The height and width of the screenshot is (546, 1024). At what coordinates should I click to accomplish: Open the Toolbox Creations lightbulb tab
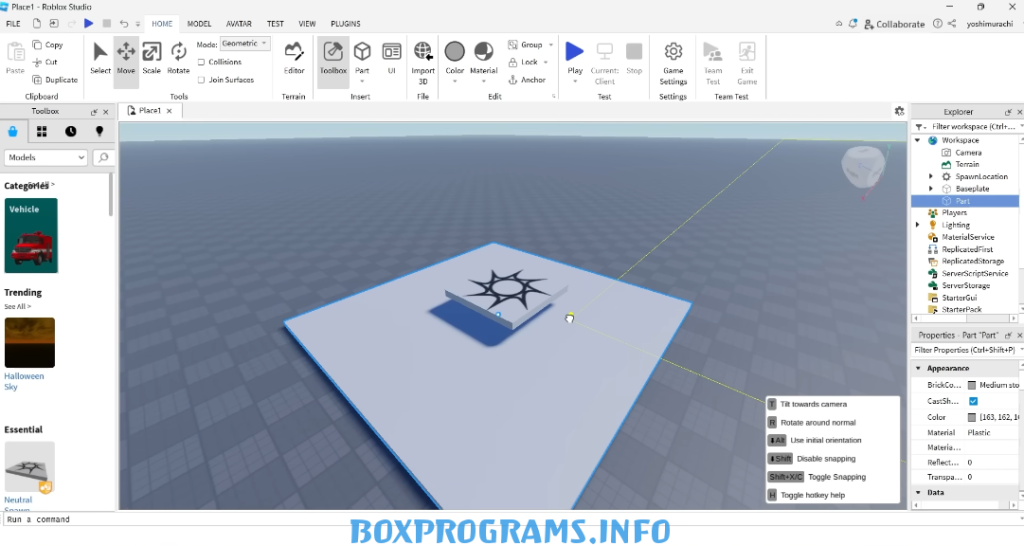[99, 131]
